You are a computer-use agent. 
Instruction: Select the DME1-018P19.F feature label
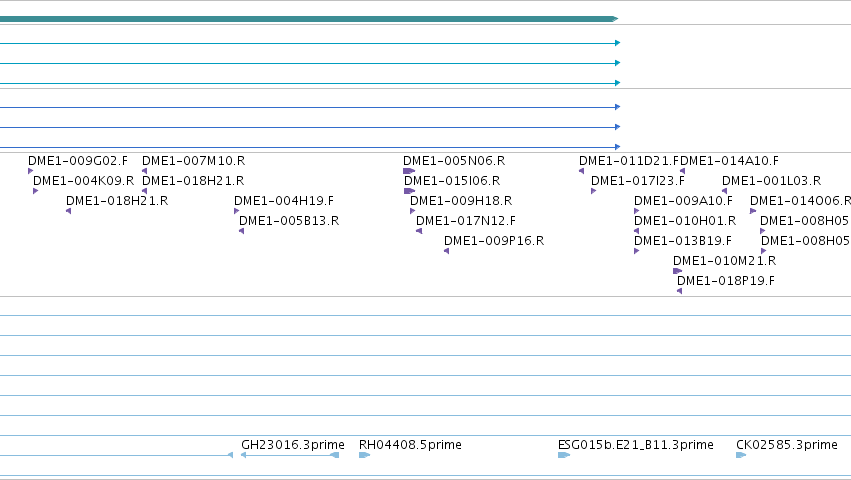(726, 281)
